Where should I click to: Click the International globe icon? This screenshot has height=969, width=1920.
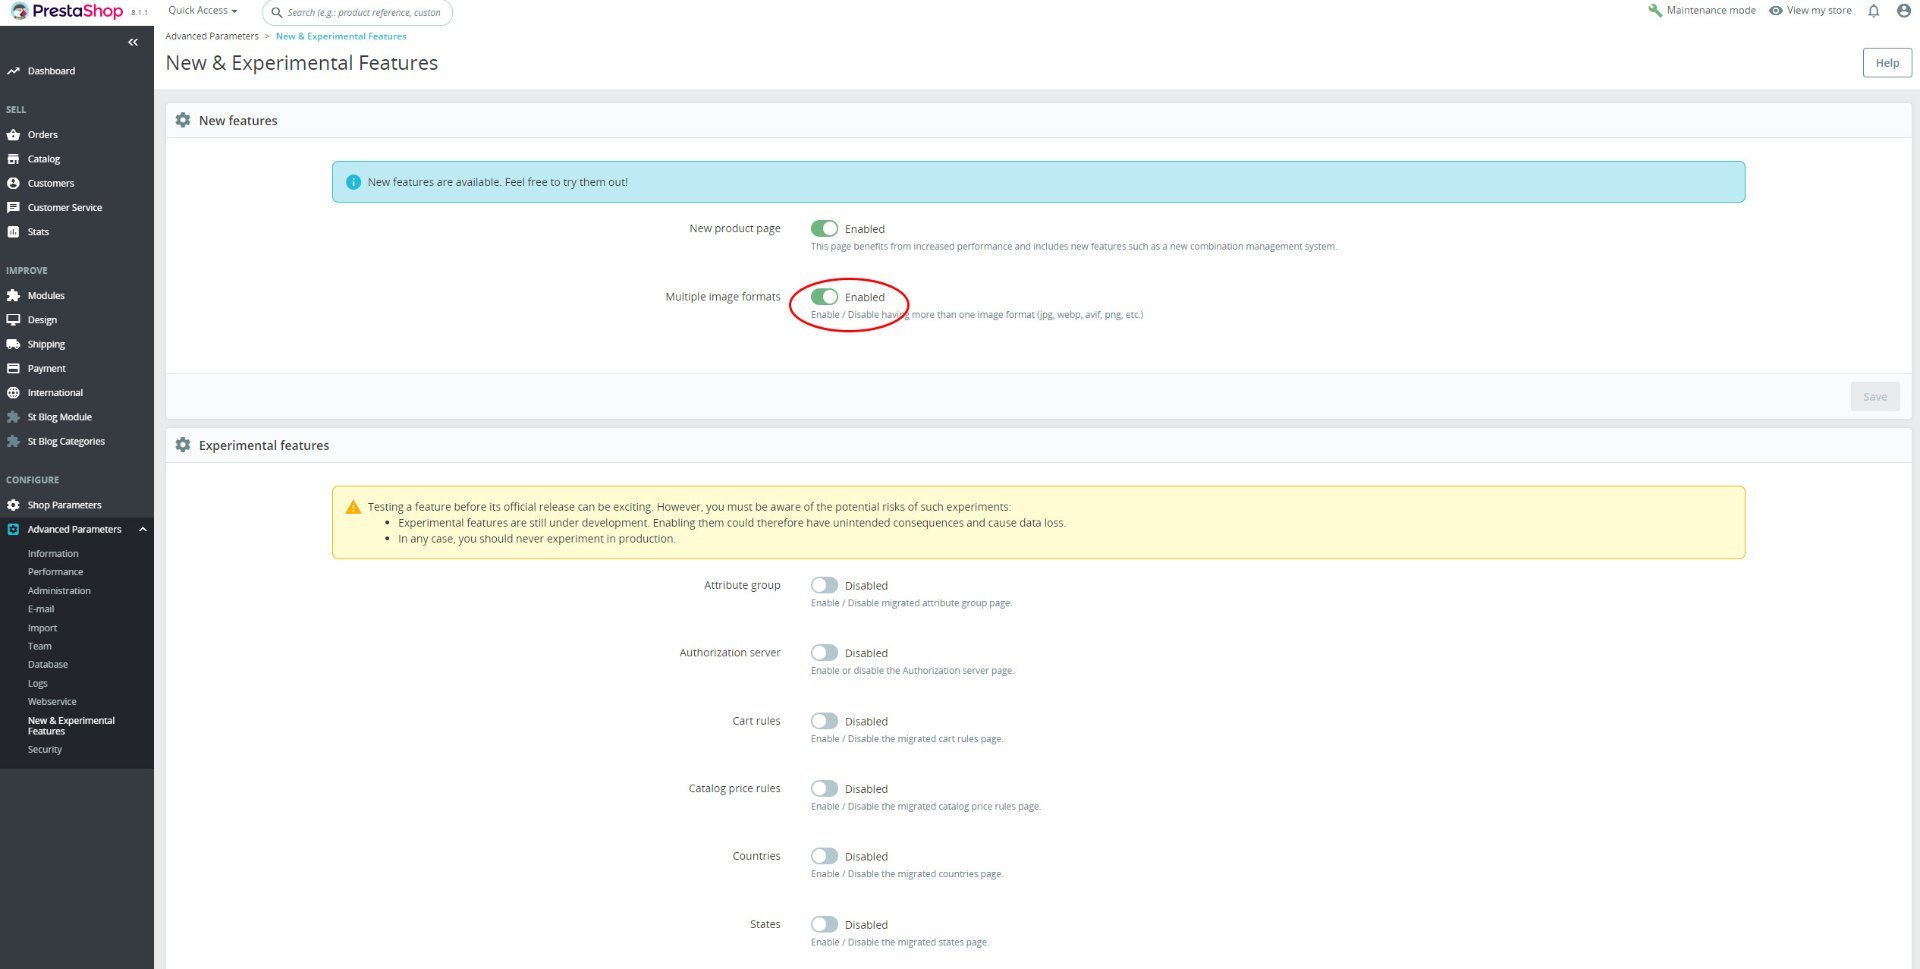[x=13, y=393]
